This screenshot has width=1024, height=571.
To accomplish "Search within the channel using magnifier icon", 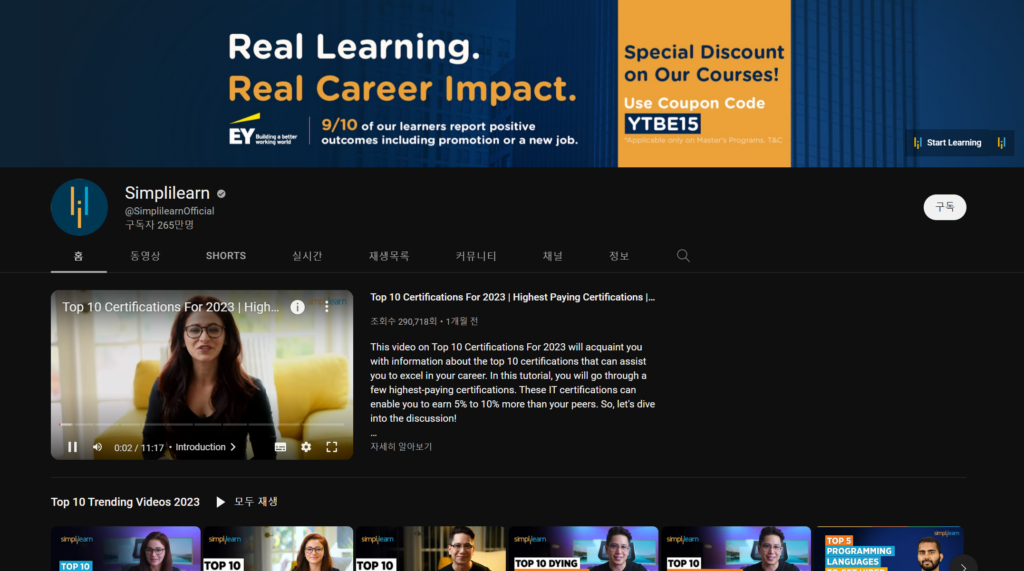I will point(683,255).
